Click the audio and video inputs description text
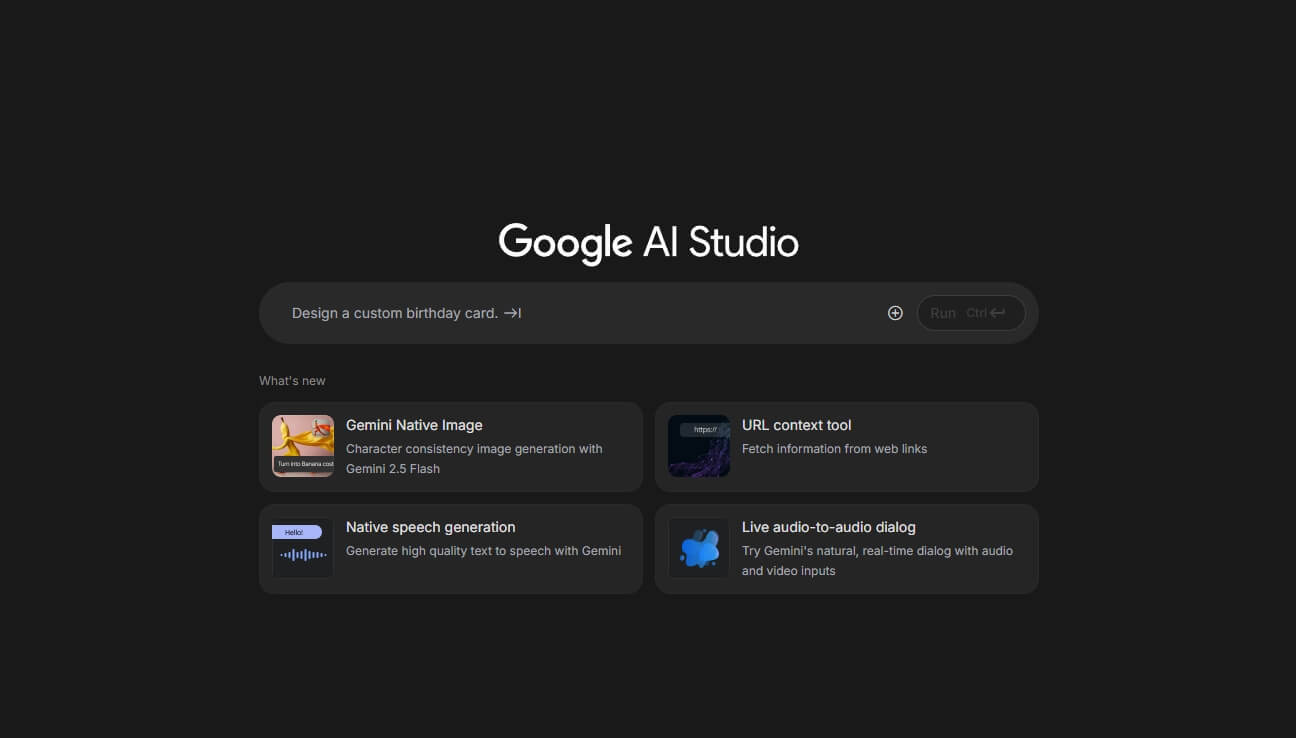The image size is (1296, 738). 877,560
